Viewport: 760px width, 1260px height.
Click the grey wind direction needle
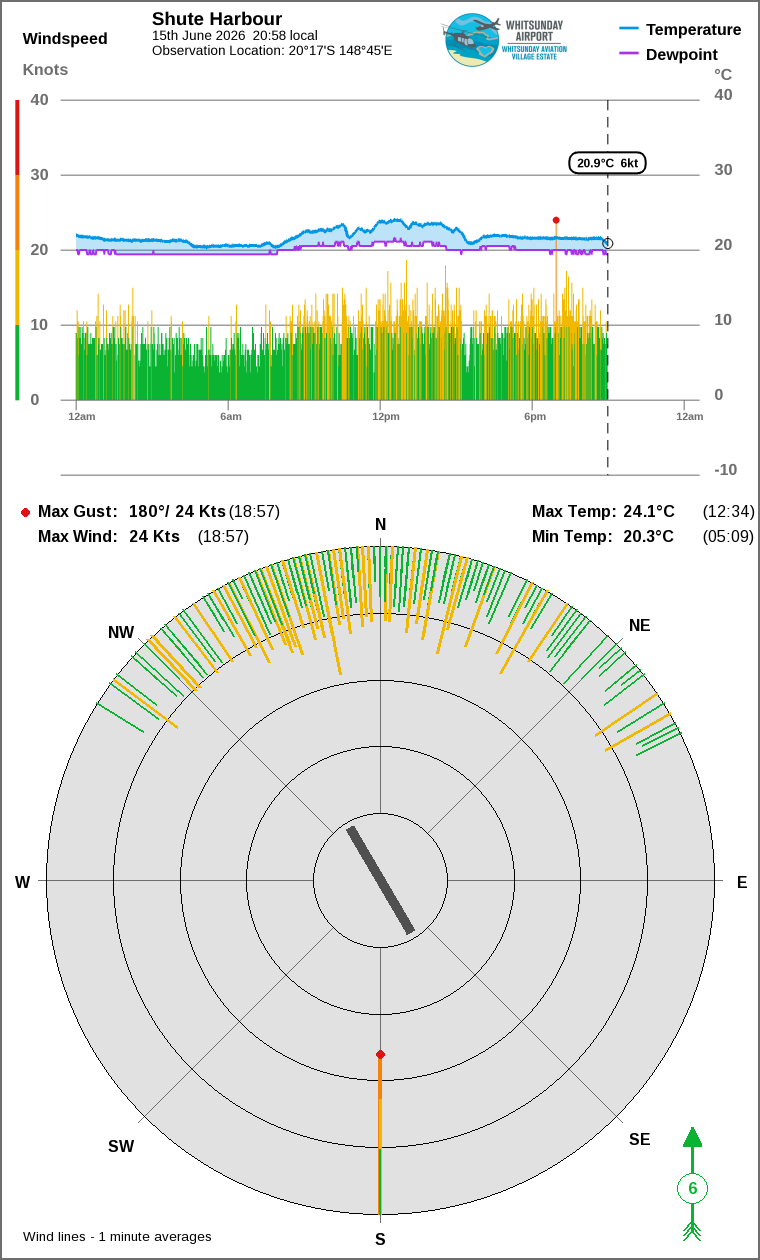tap(380, 880)
